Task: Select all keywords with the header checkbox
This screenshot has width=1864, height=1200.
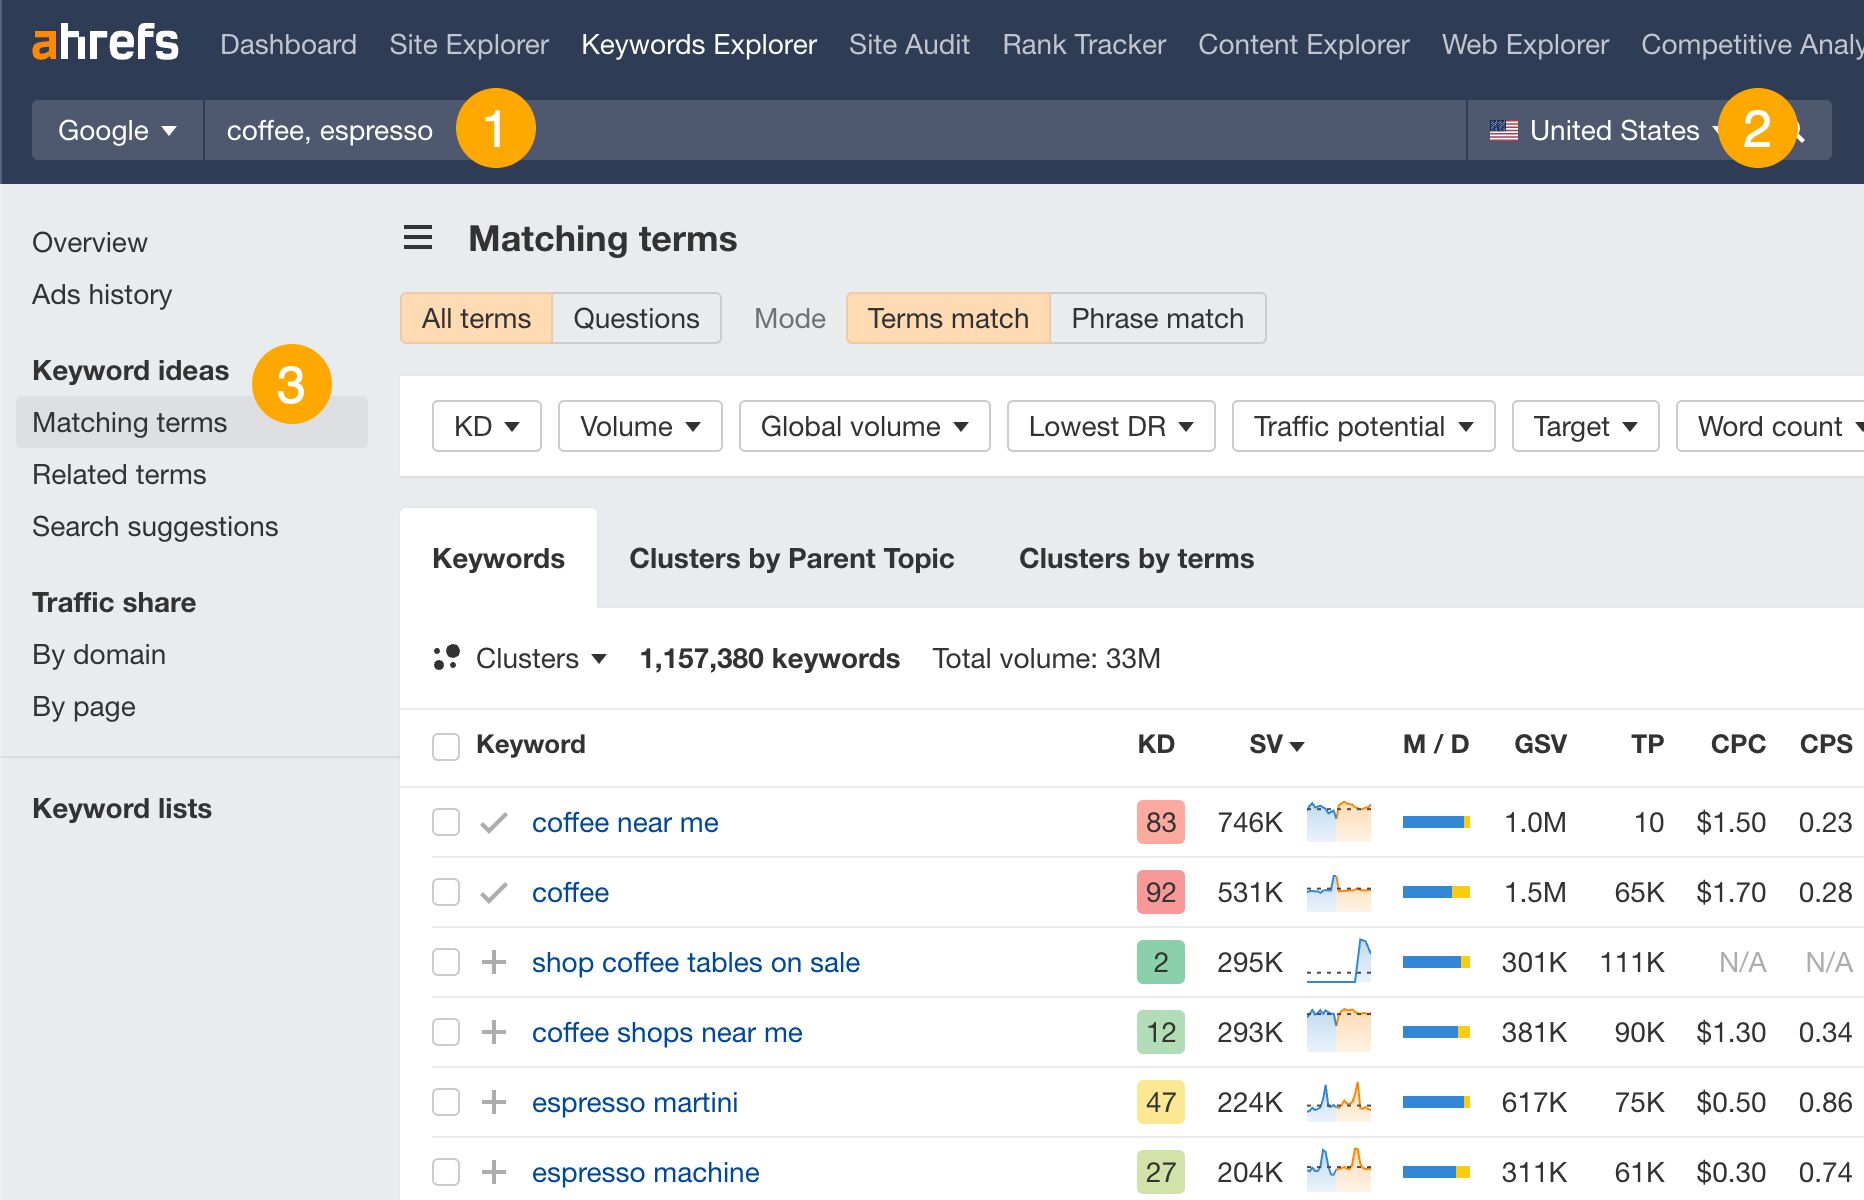Action: pos(445,745)
